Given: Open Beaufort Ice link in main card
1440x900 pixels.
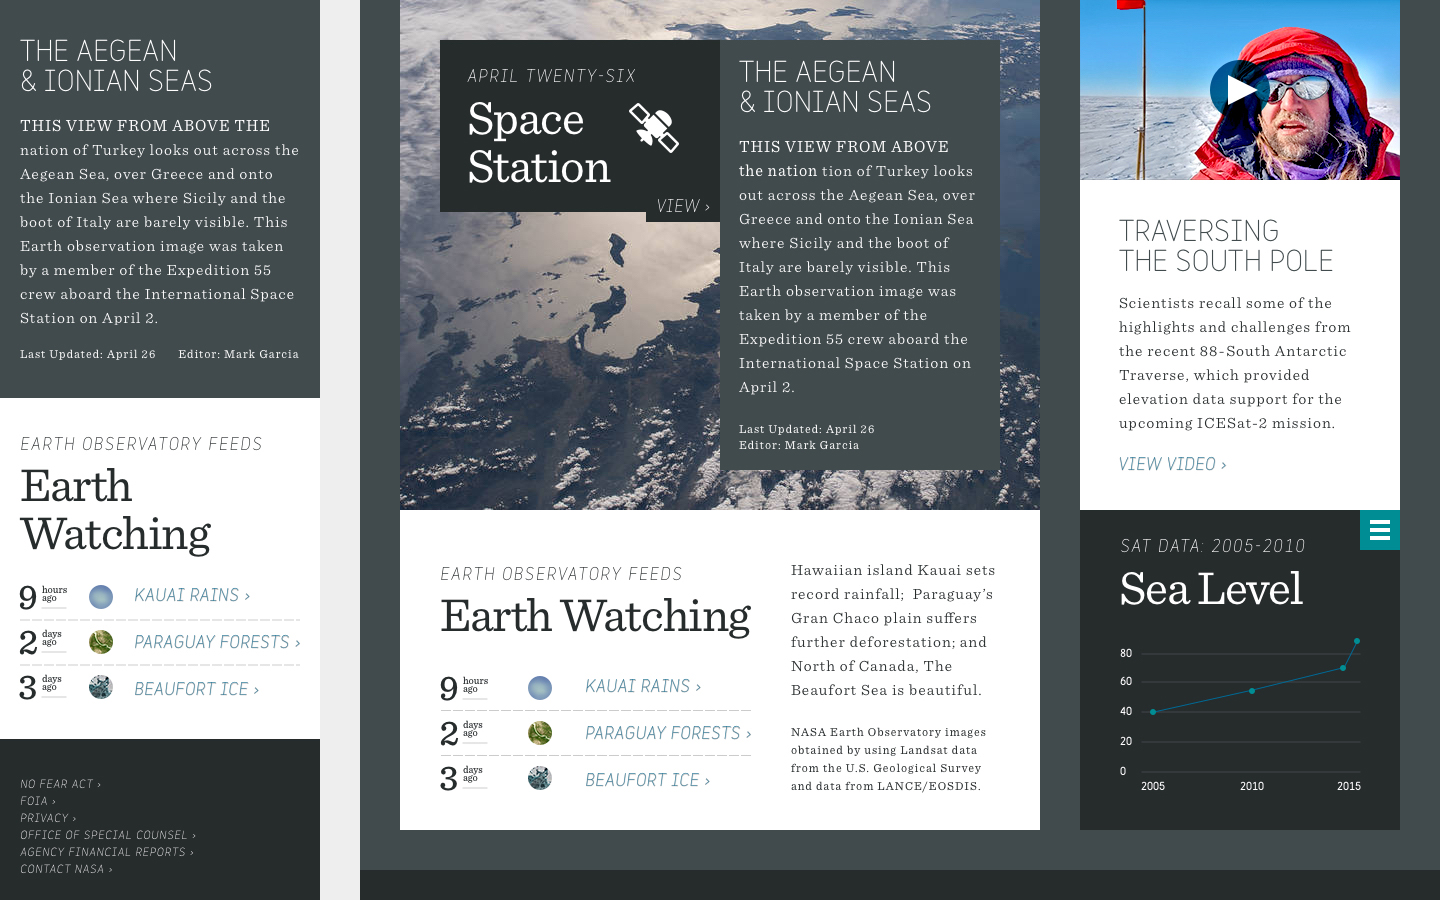Looking at the screenshot, I should [x=647, y=780].
